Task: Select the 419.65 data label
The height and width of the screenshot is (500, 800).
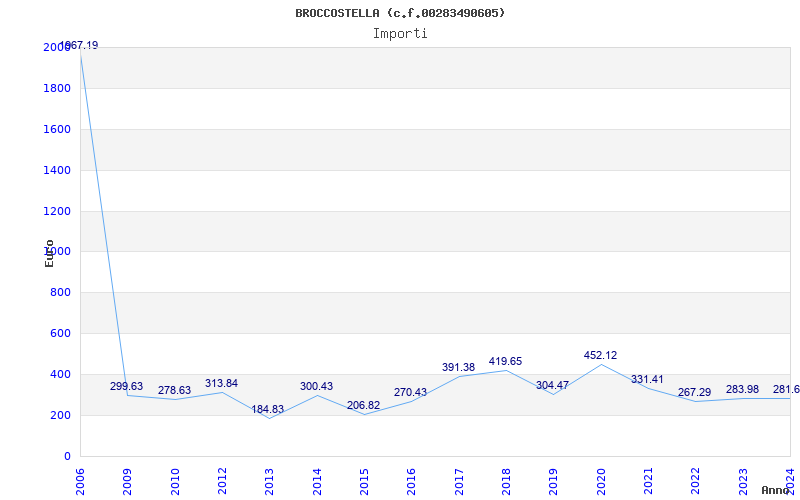Action: point(505,361)
